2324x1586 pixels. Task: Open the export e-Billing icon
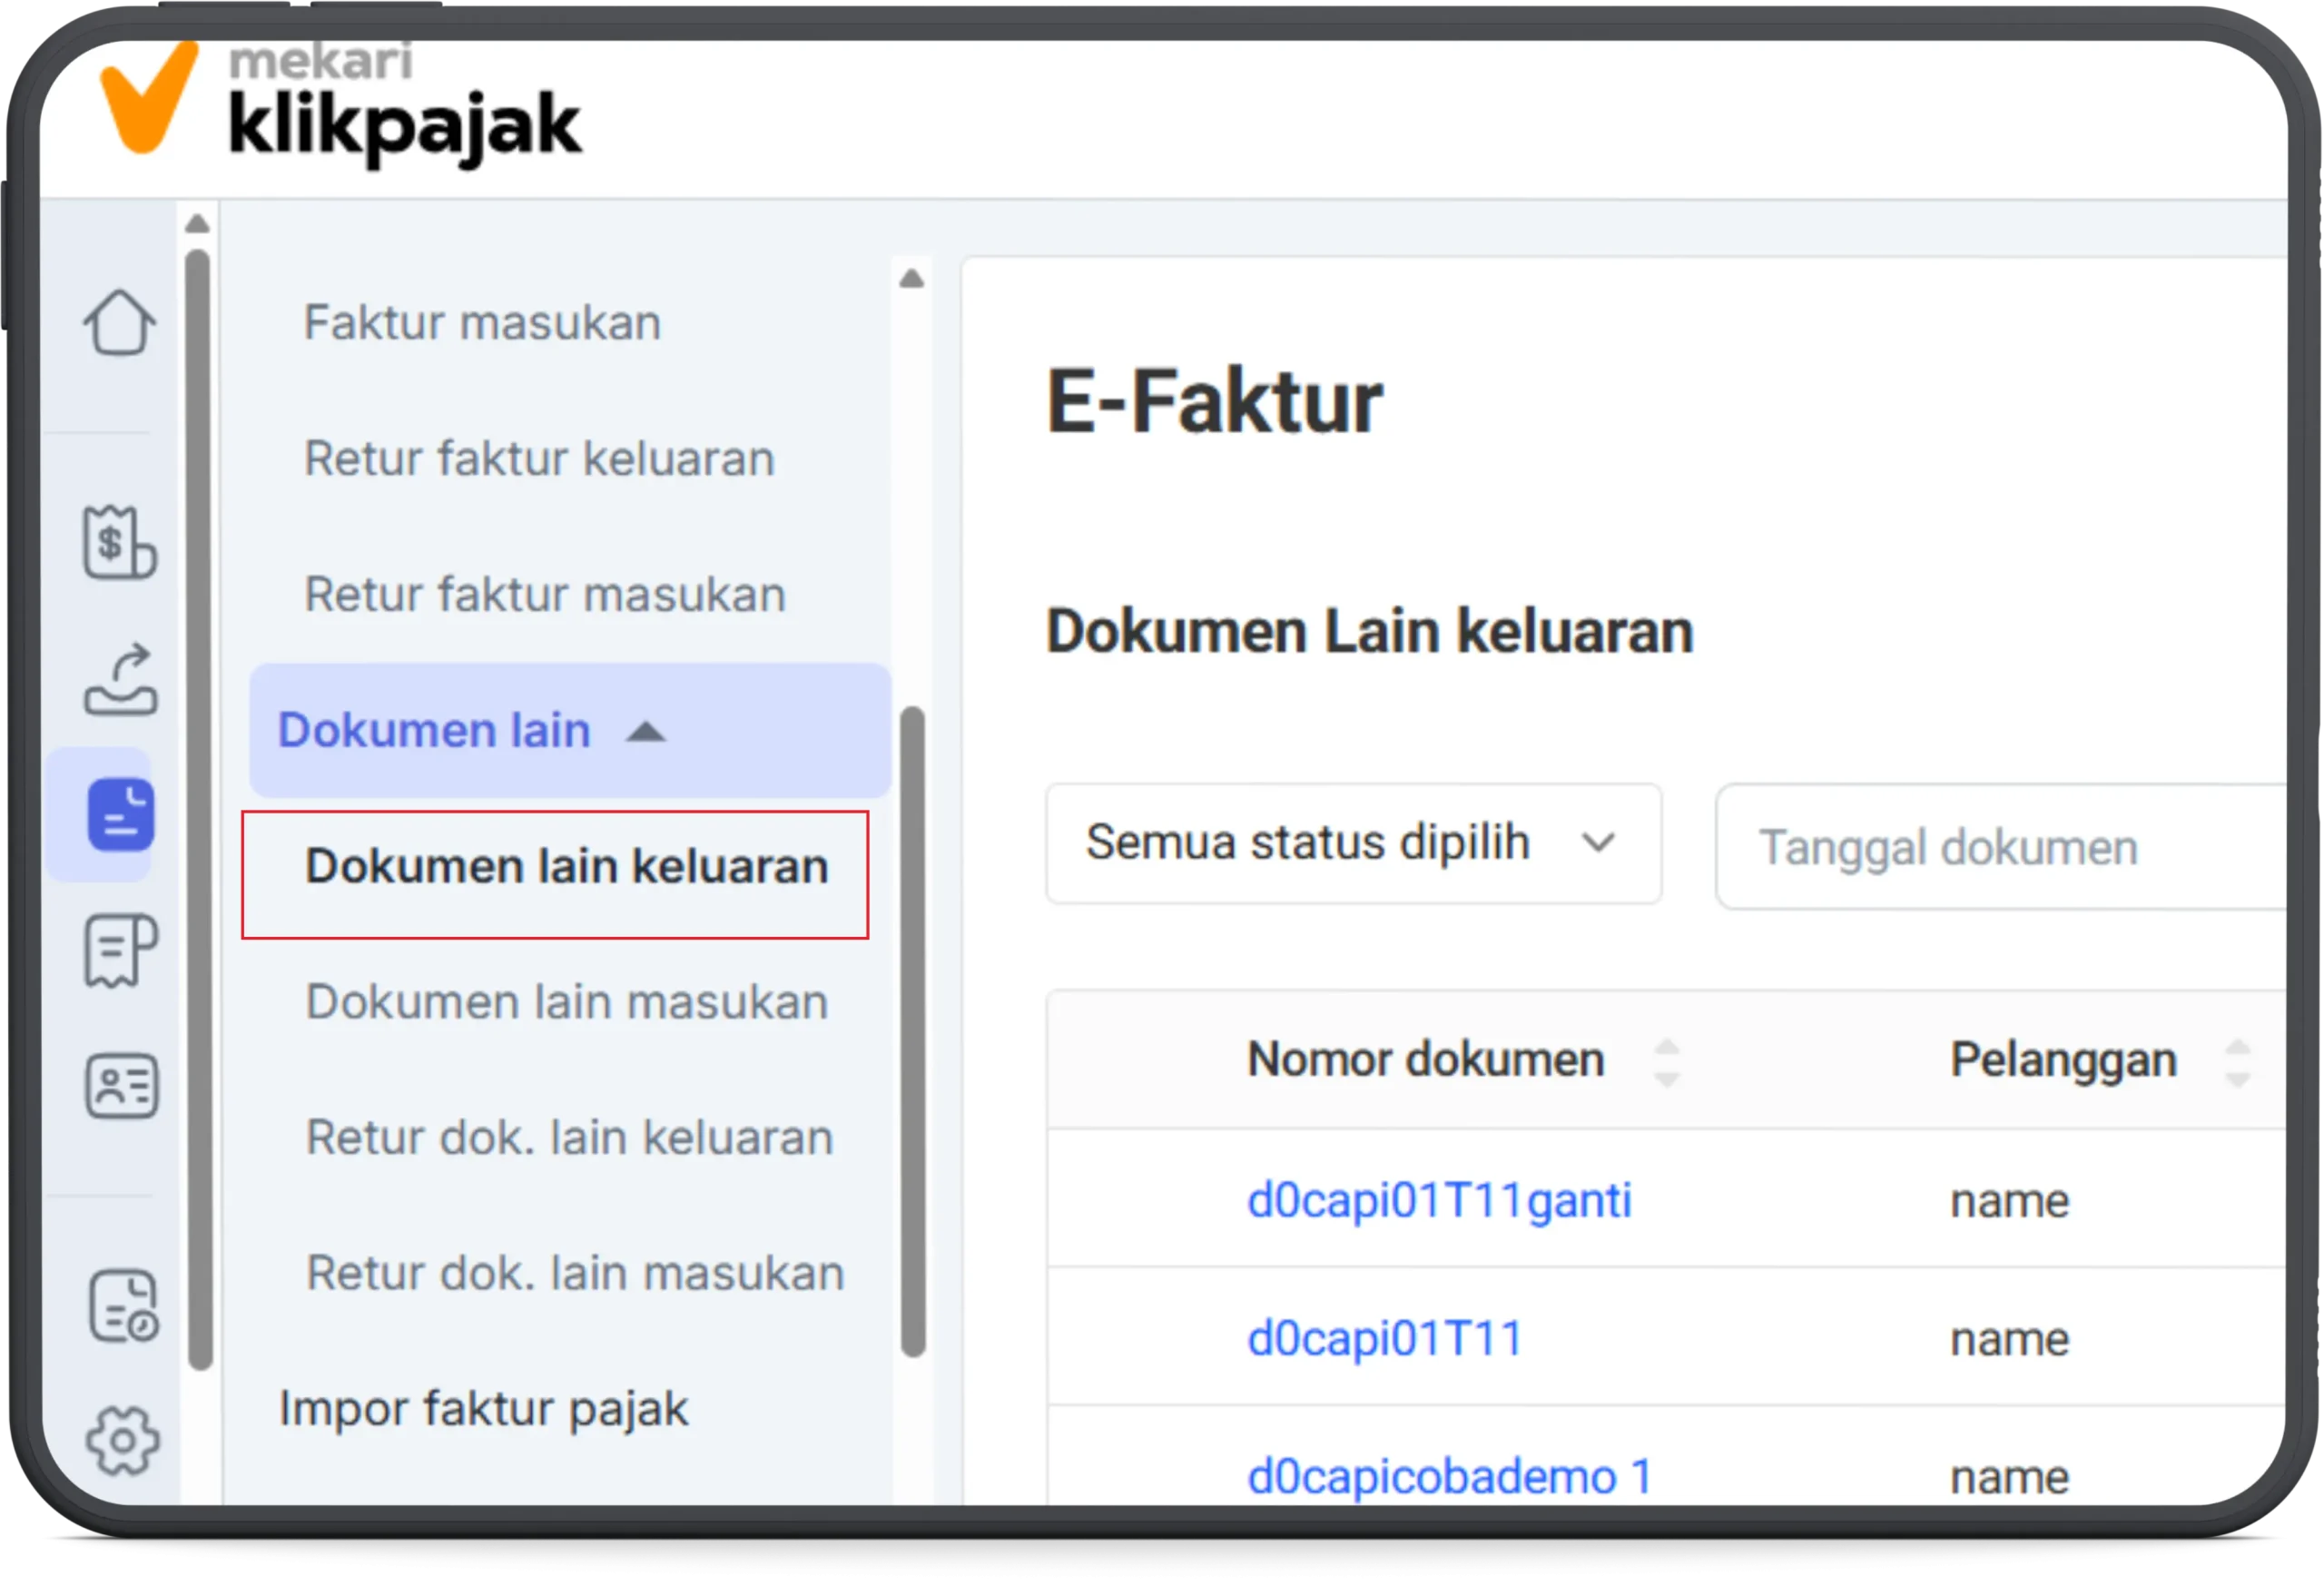coord(119,681)
